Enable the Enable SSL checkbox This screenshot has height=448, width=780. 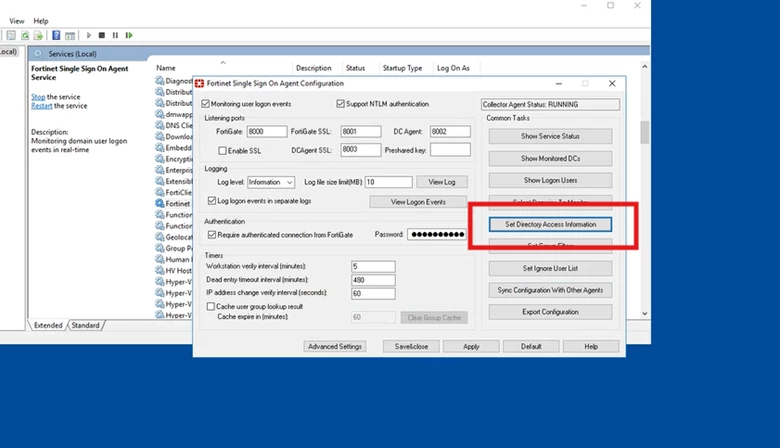pyautogui.click(x=222, y=151)
